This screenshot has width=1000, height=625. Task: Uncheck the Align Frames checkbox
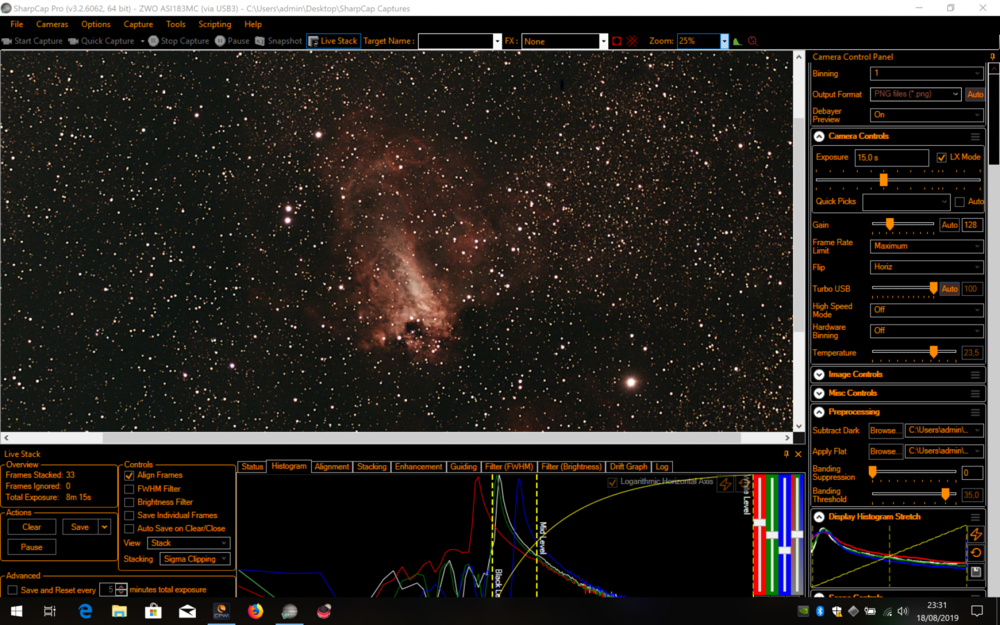129,476
